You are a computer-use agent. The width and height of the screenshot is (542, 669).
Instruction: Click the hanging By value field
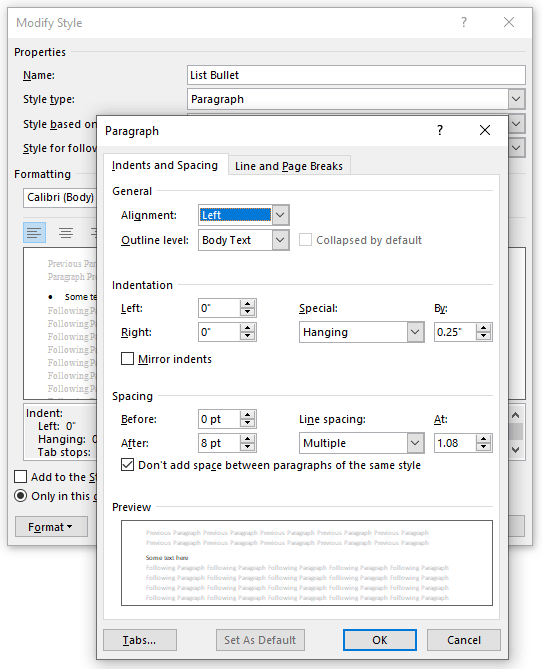pos(455,332)
